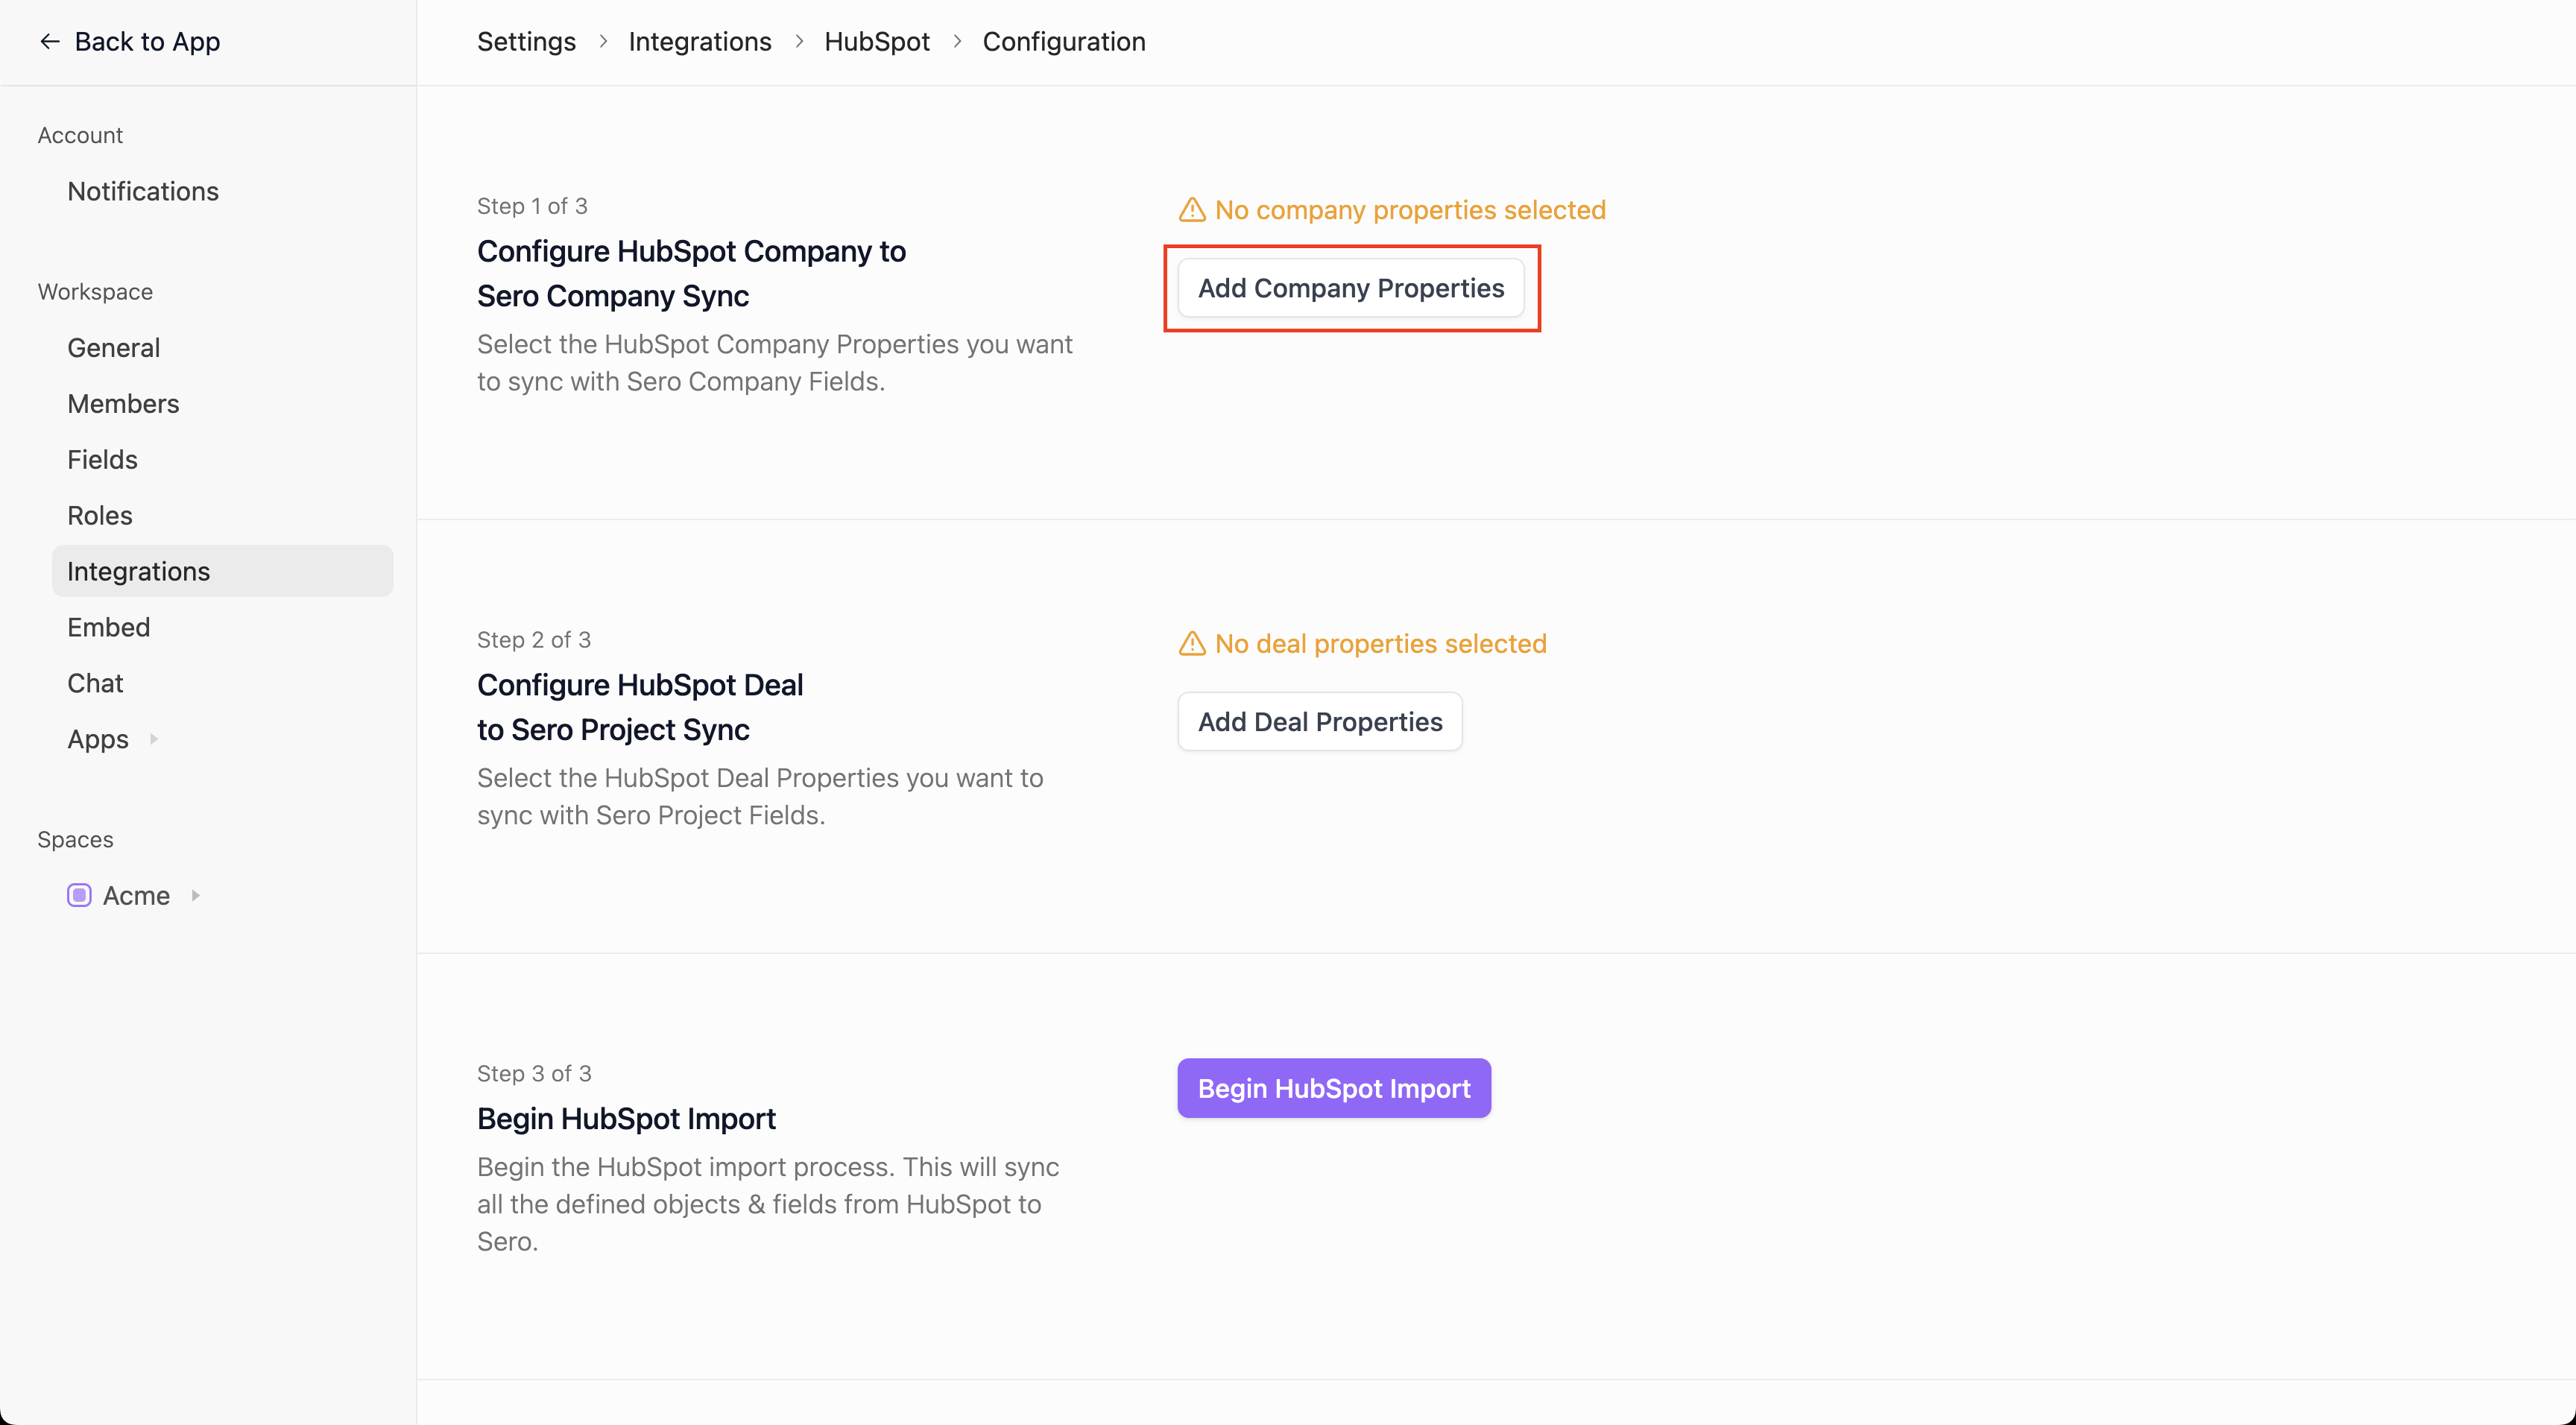Viewport: 2576px width, 1425px height.
Task: Click the company properties warning triangle icon
Action: click(1192, 210)
